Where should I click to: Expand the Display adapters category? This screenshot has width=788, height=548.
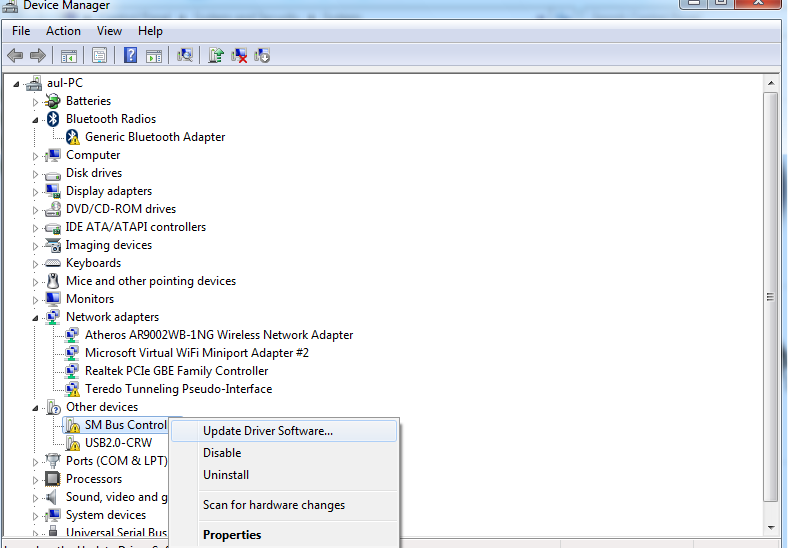tap(35, 192)
